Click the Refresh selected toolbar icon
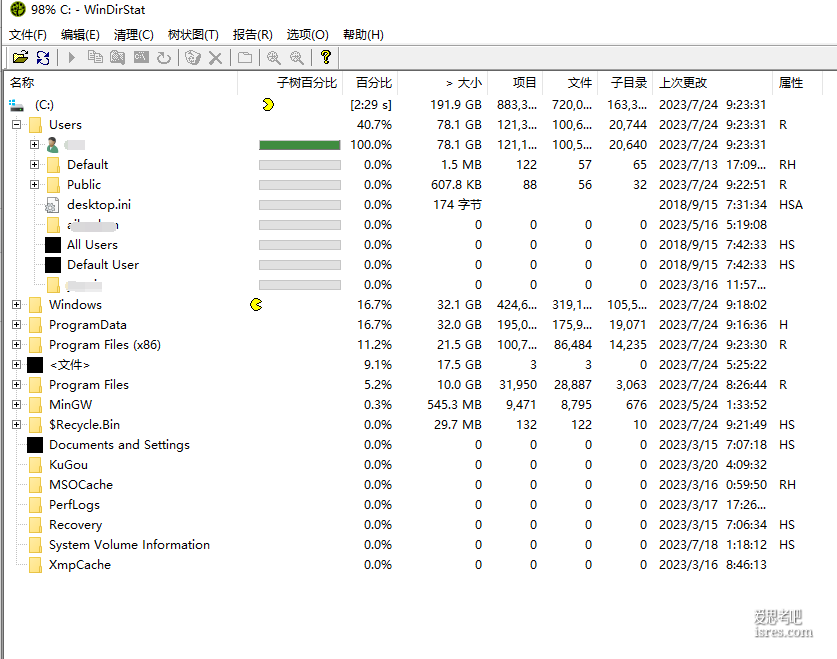837x659 pixels. point(164,57)
